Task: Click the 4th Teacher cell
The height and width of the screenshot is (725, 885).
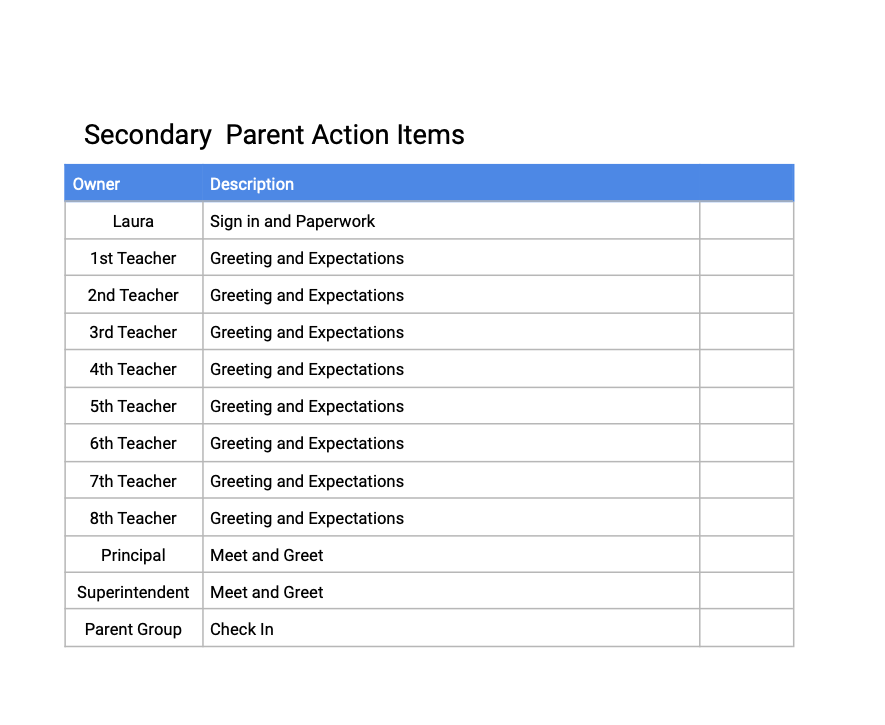Action: coord(133,369)
